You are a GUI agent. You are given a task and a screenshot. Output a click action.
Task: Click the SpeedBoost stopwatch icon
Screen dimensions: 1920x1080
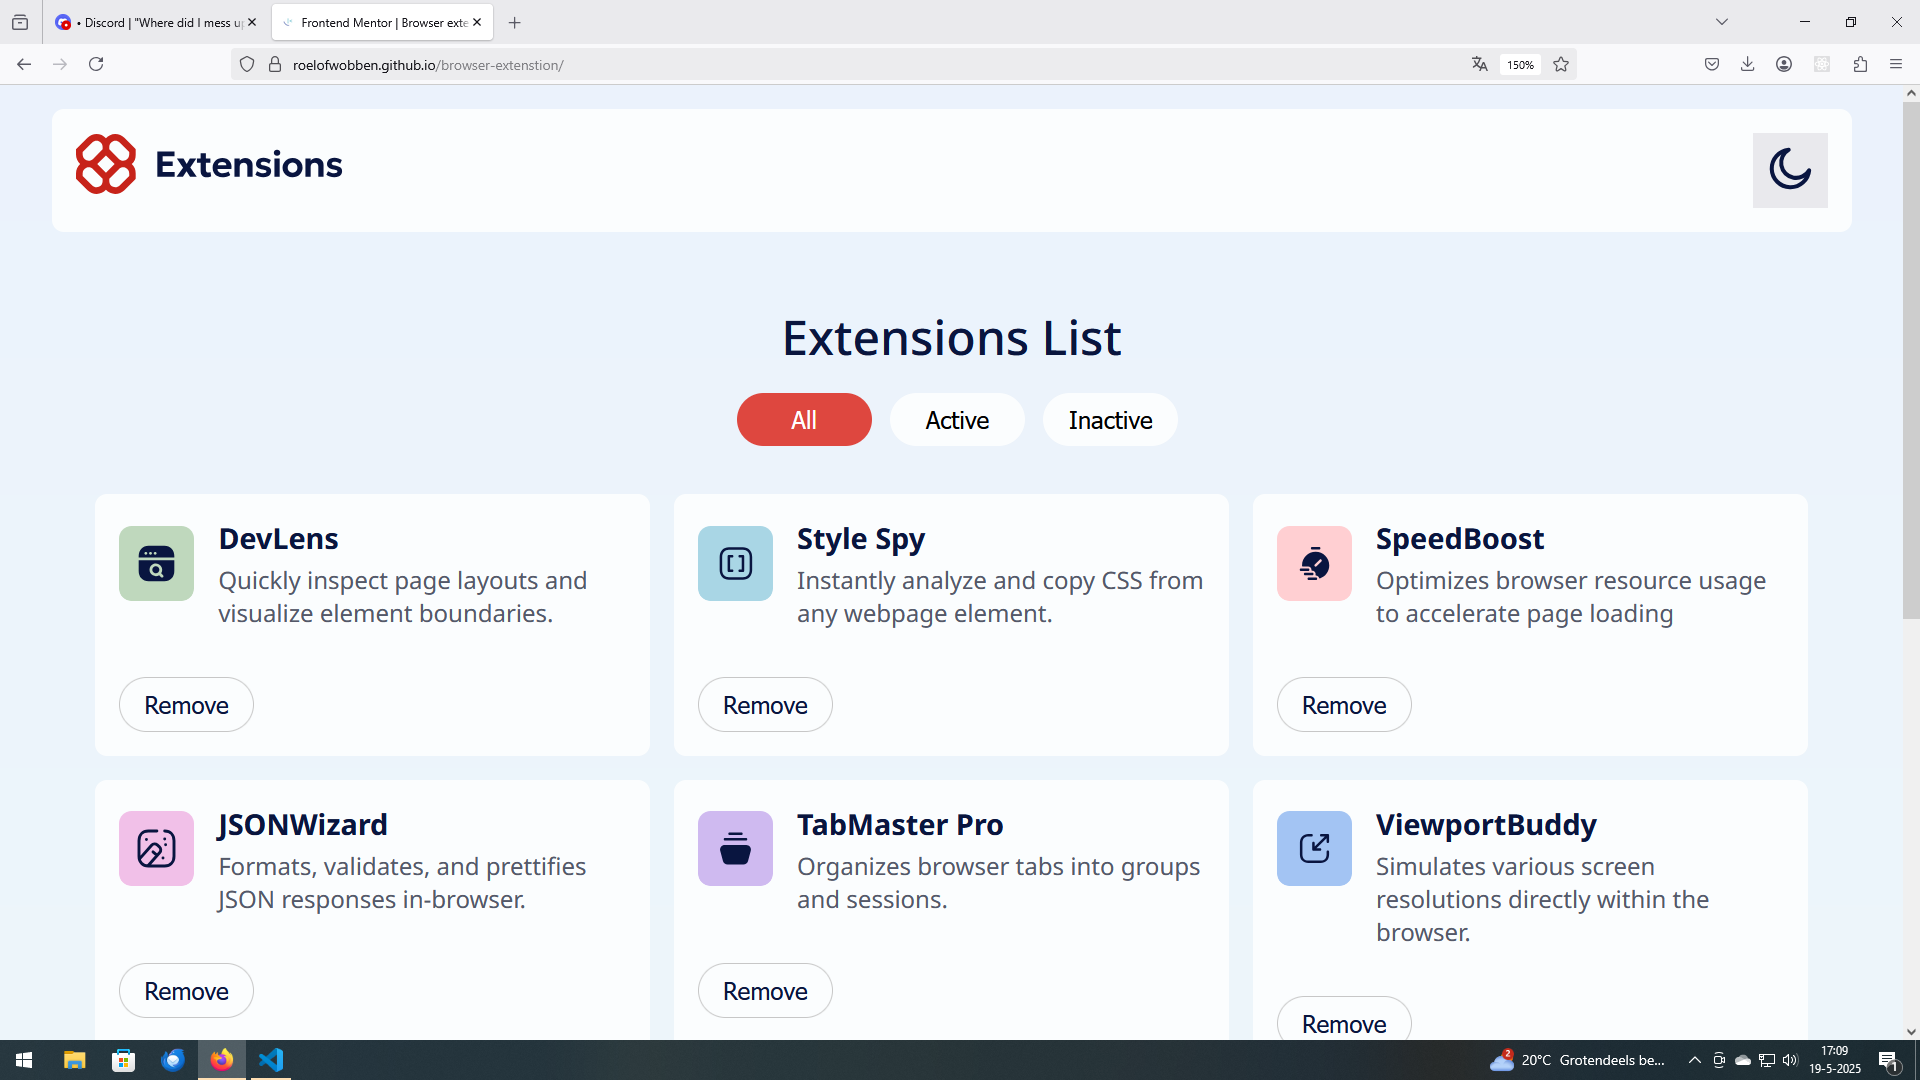[1314, 564]
